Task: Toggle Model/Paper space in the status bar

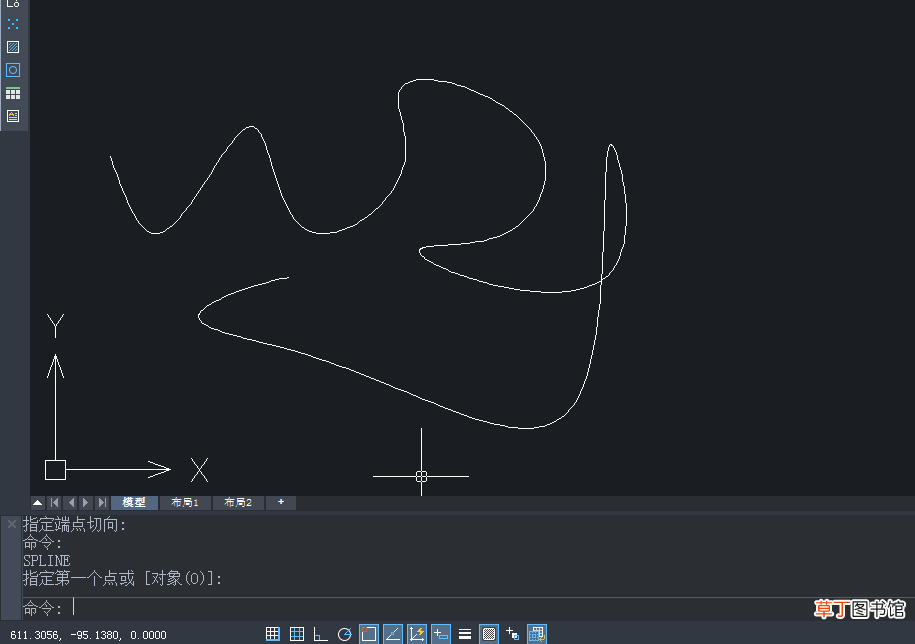Action: click(x=537, y=634)
